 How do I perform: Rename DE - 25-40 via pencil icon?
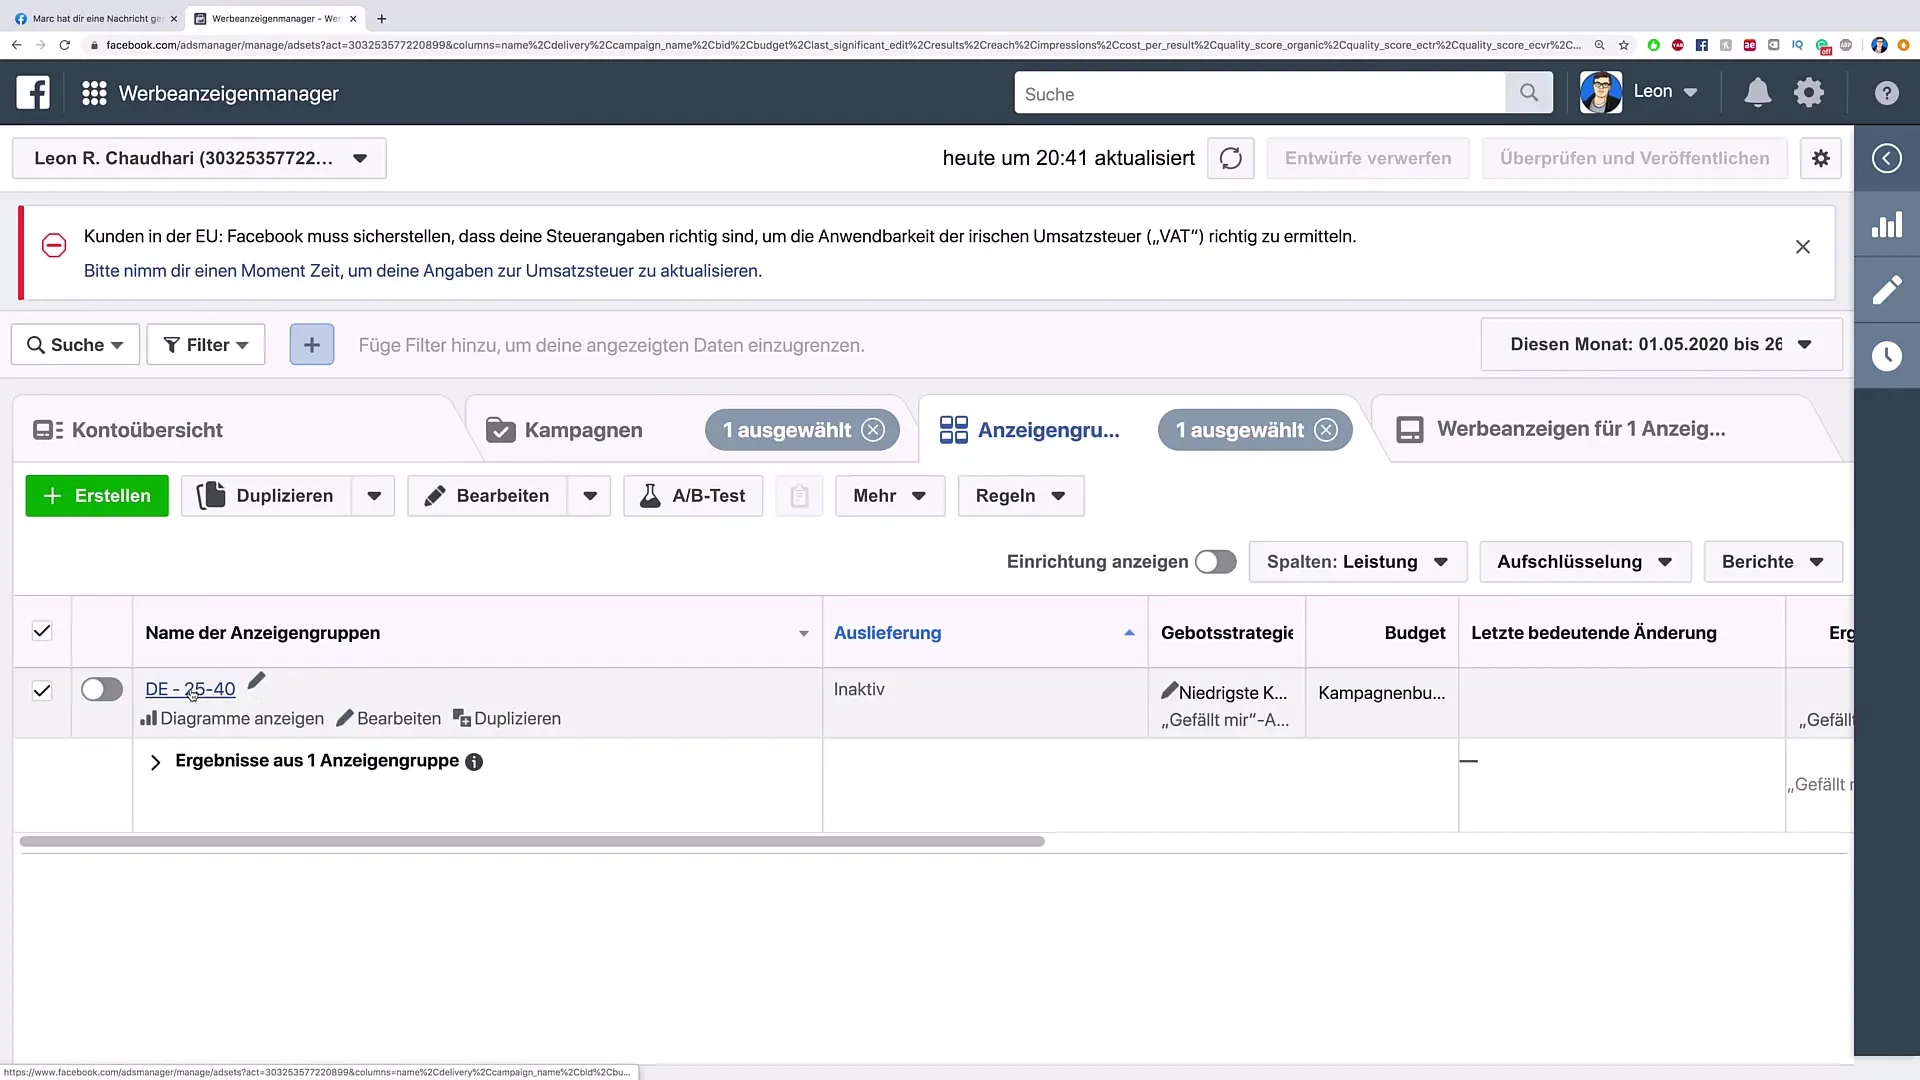click(x=257, y=681)
